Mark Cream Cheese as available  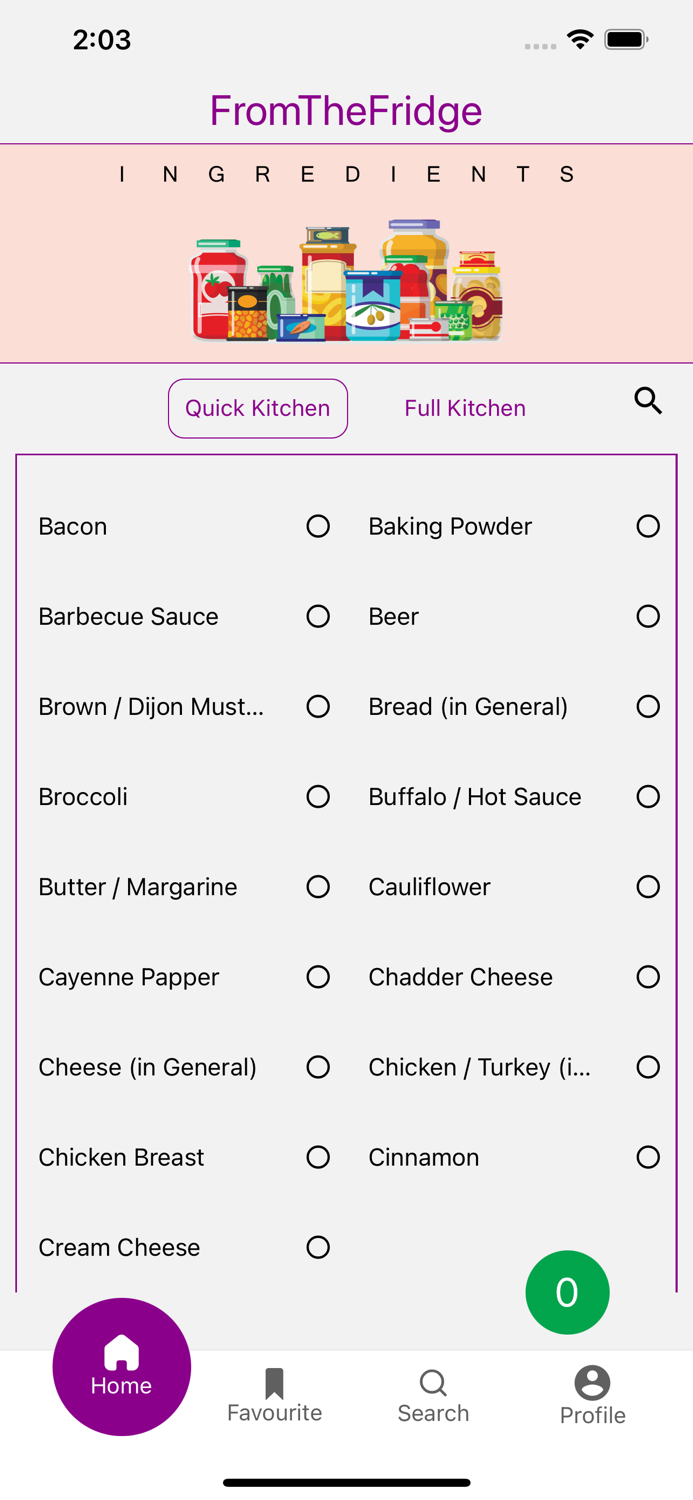(x=318, y=1247)
